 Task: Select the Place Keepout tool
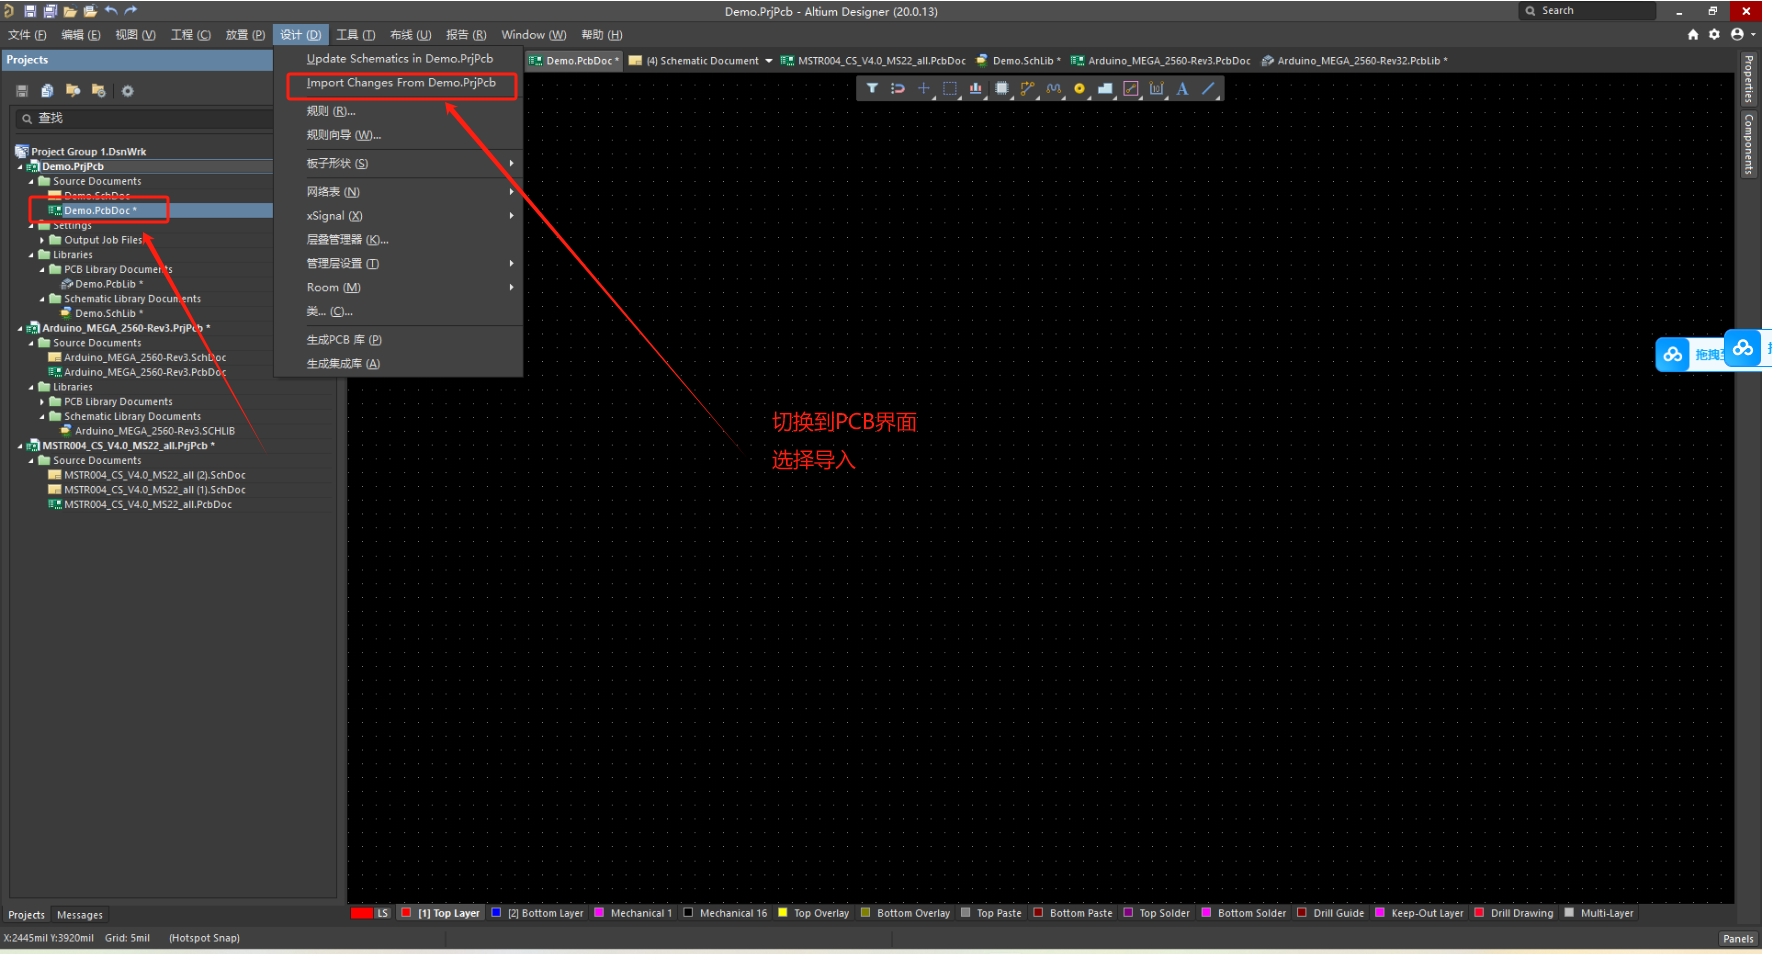coord(1131,88)
